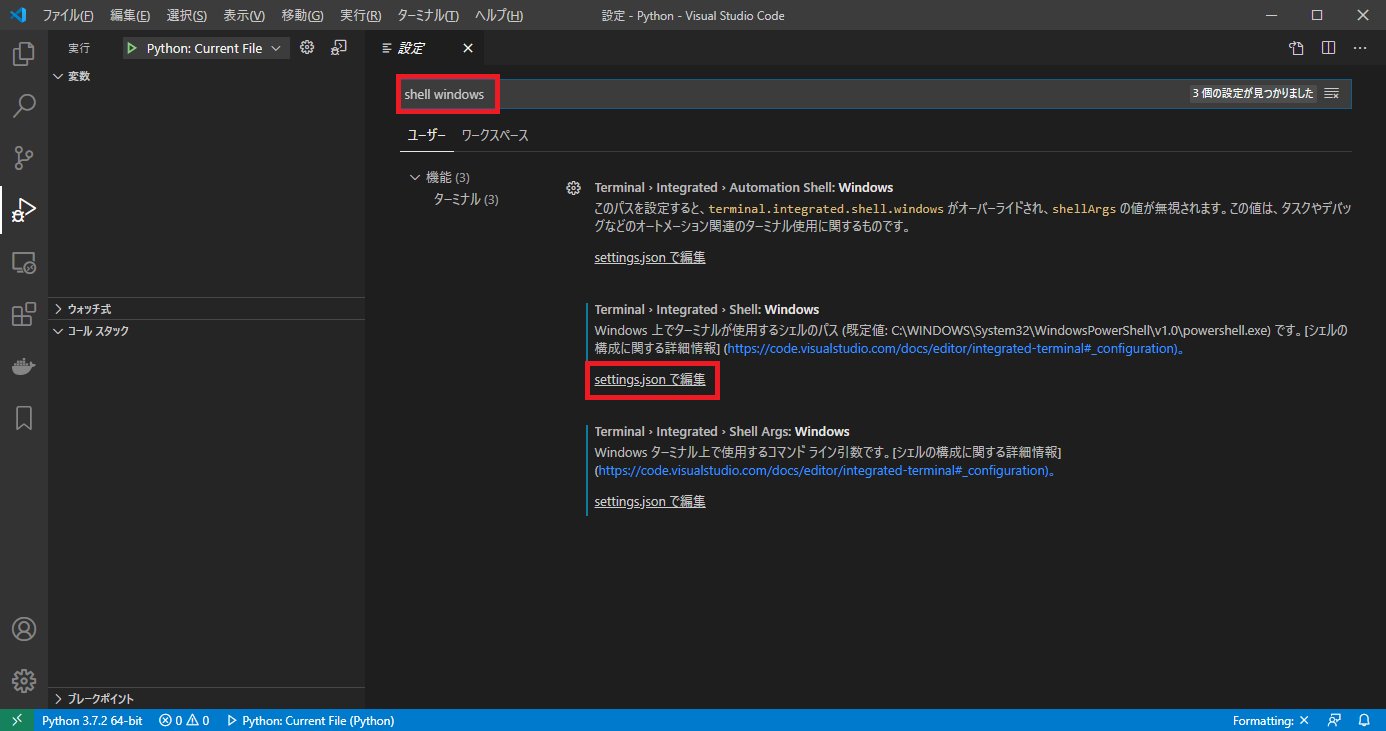Open the Manage gear in activity bar
This screenshot has height=731, width=1386.
pyautogui.click(x=24, y=680)
